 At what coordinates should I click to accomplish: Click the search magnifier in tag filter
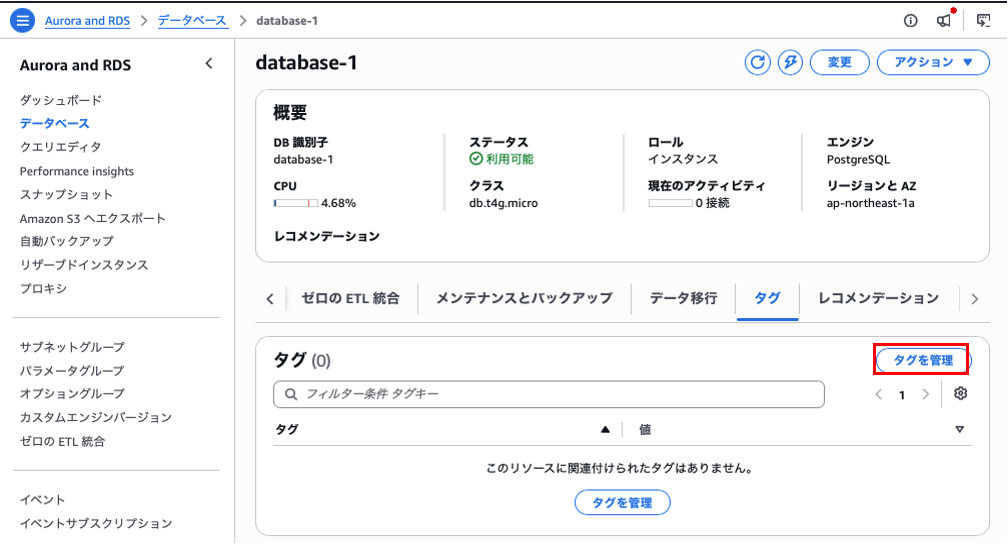(291, 394)
